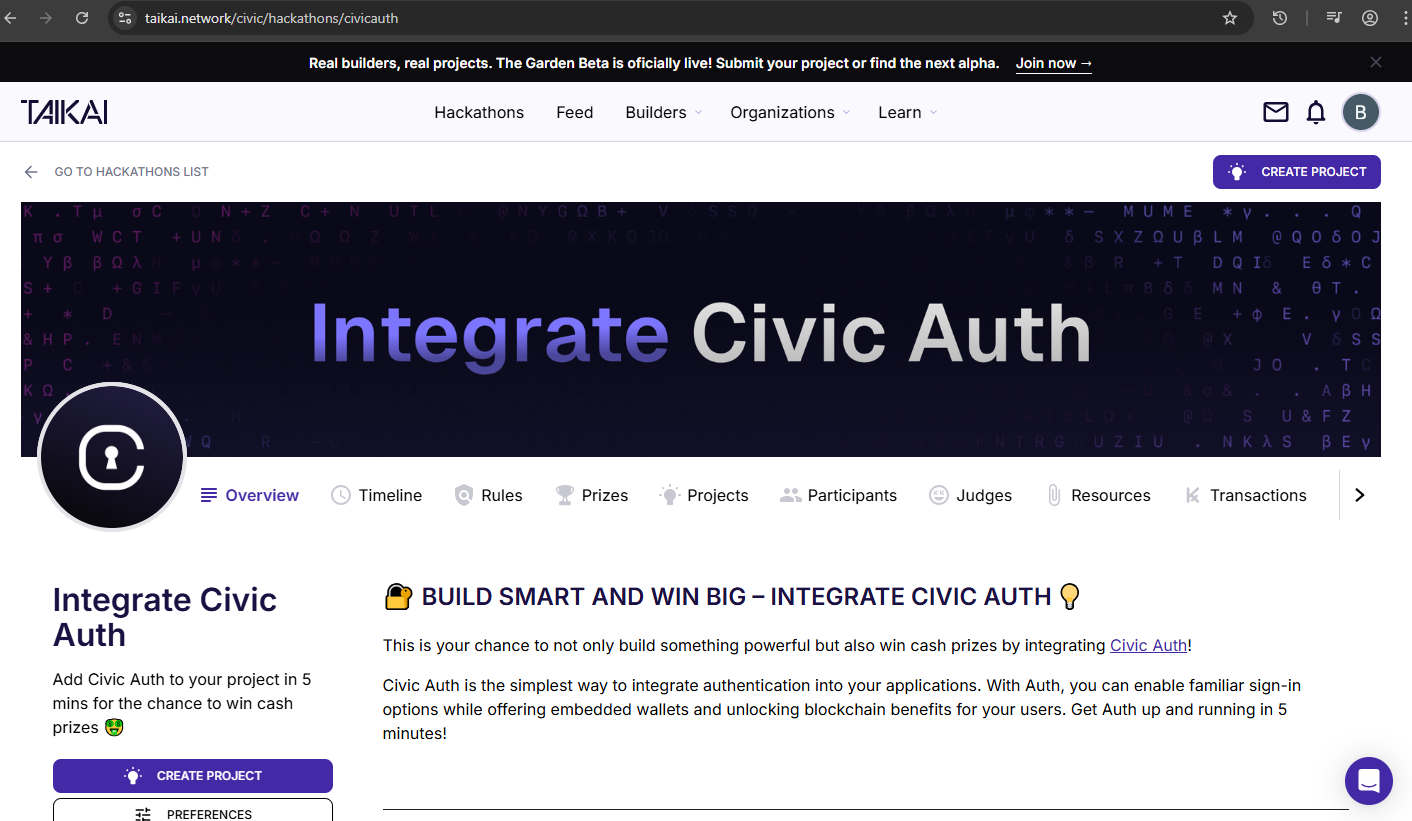Click the Civic keyhole logo avatar
This screenshot has width=1412, height=821.
tap(112, 457)
